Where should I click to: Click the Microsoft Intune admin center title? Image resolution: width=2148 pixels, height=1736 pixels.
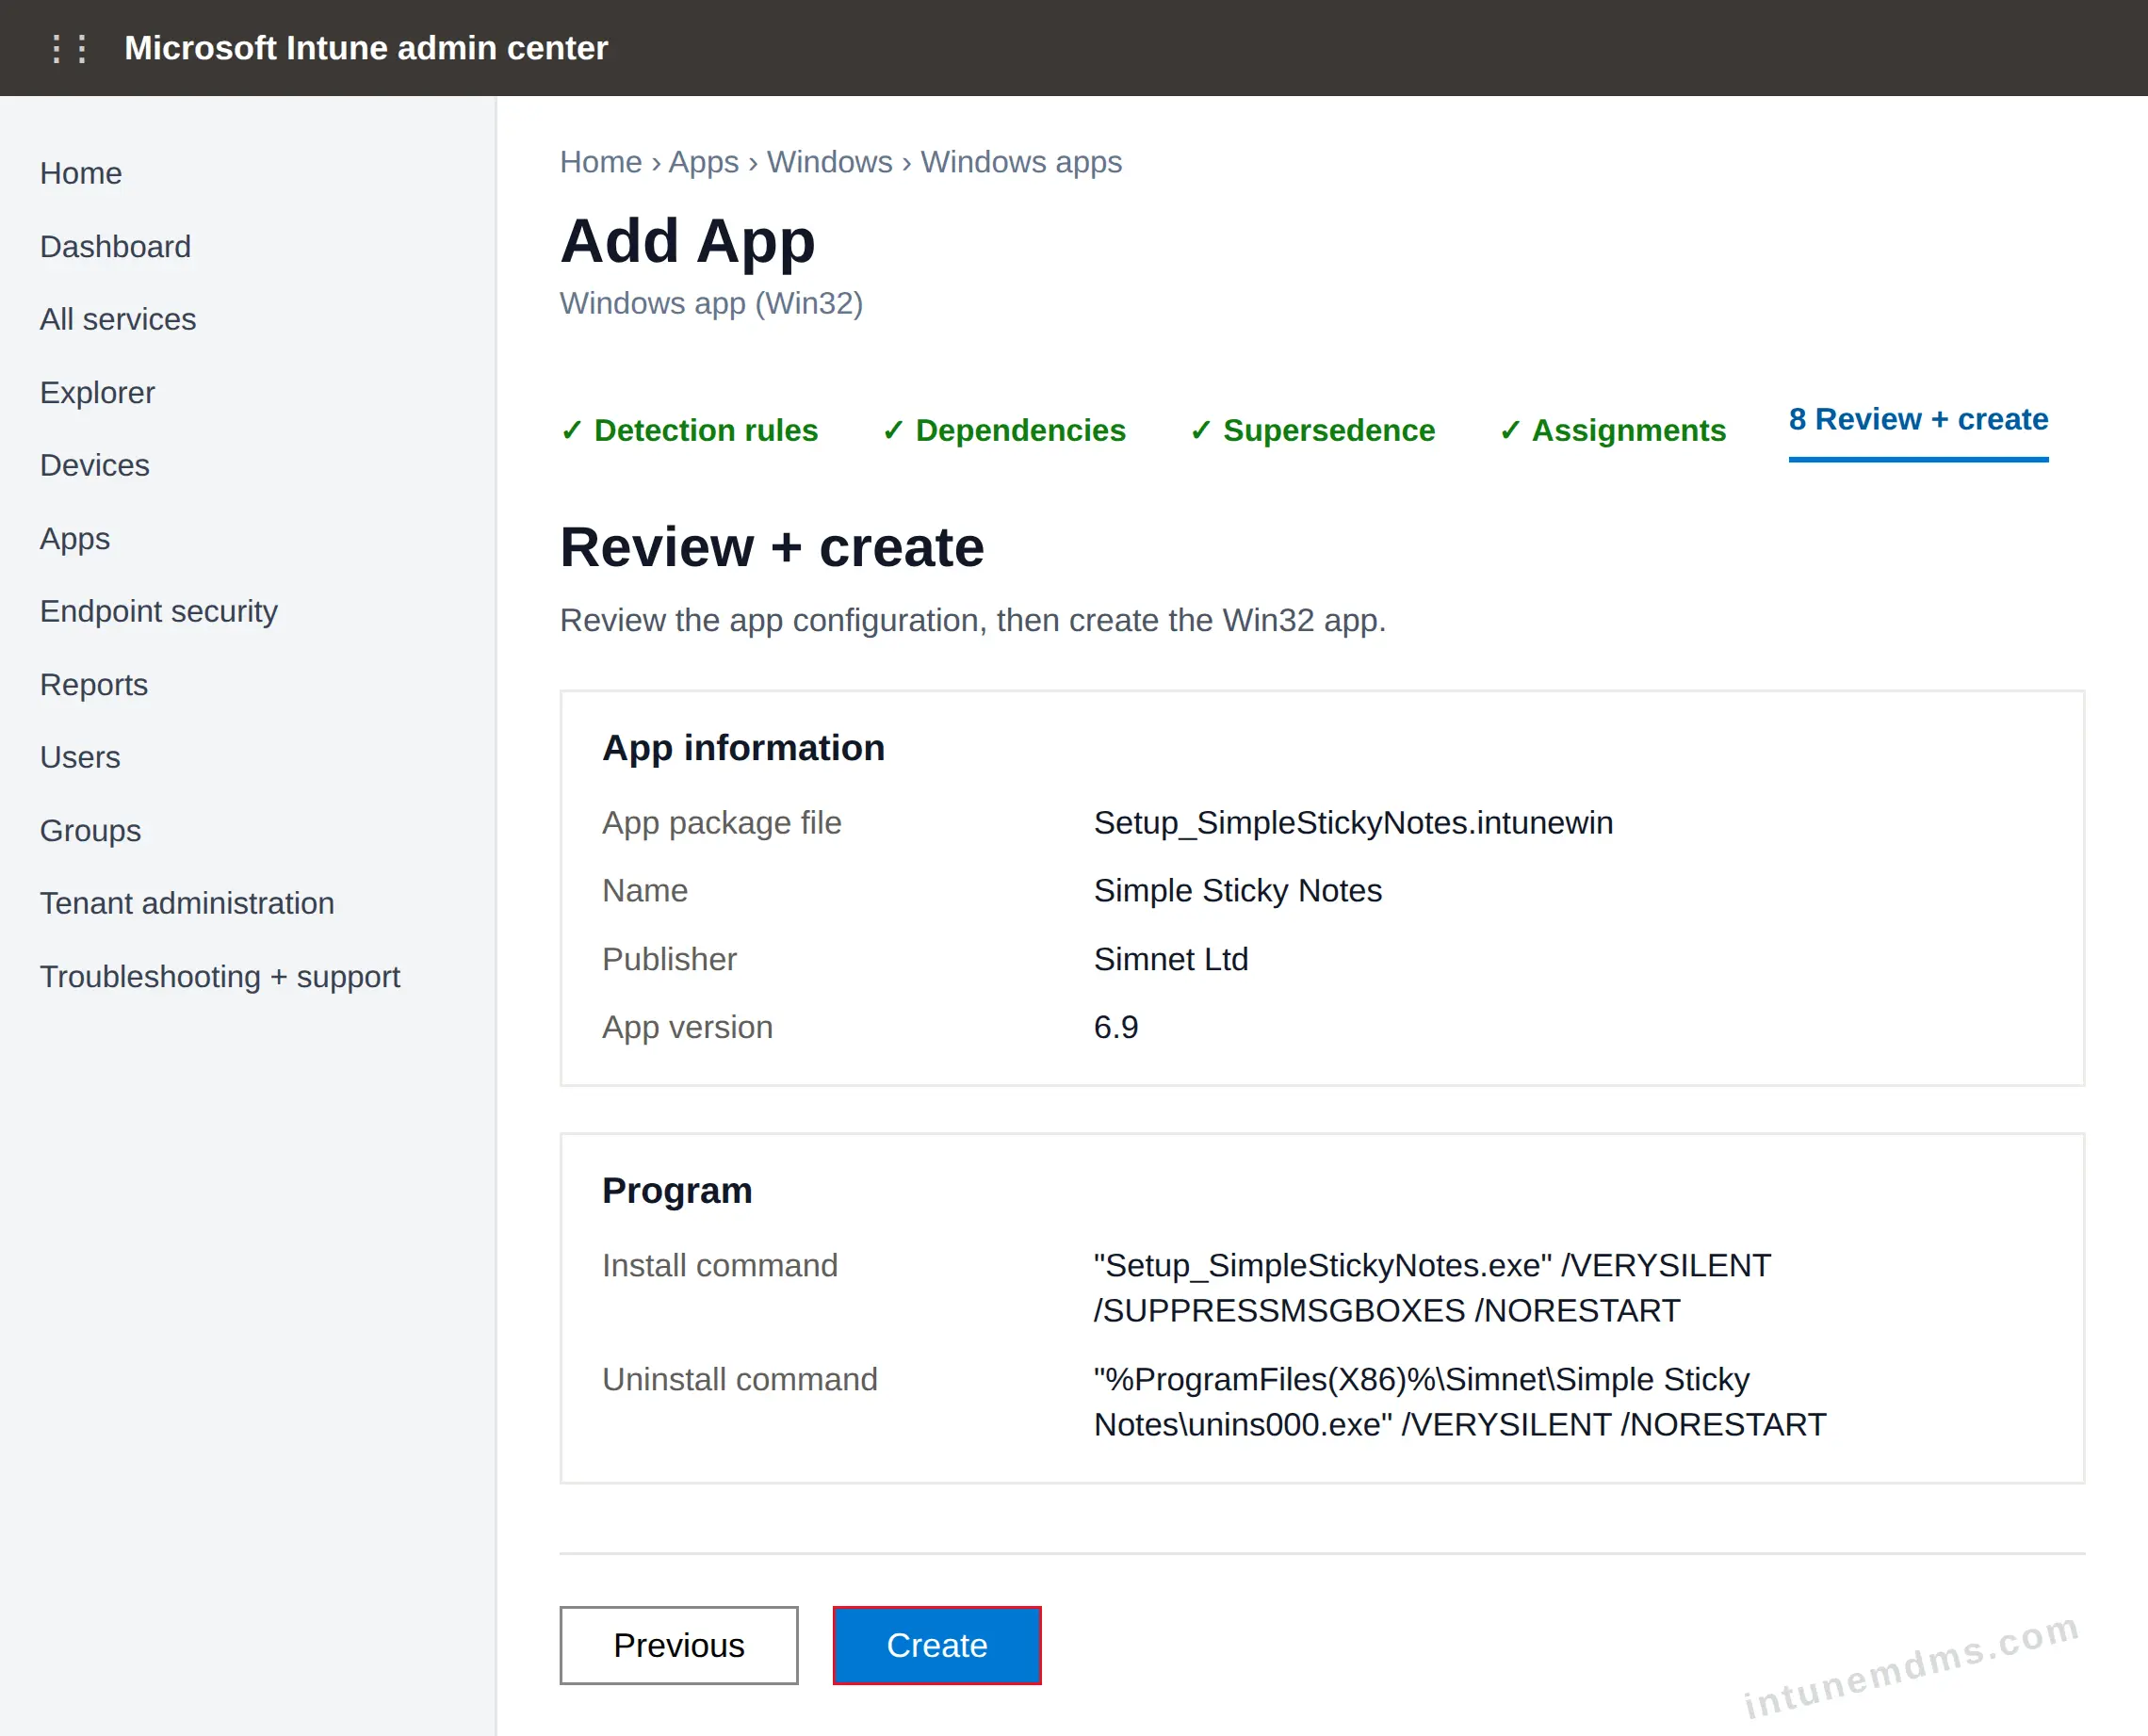tap(366, 48)
